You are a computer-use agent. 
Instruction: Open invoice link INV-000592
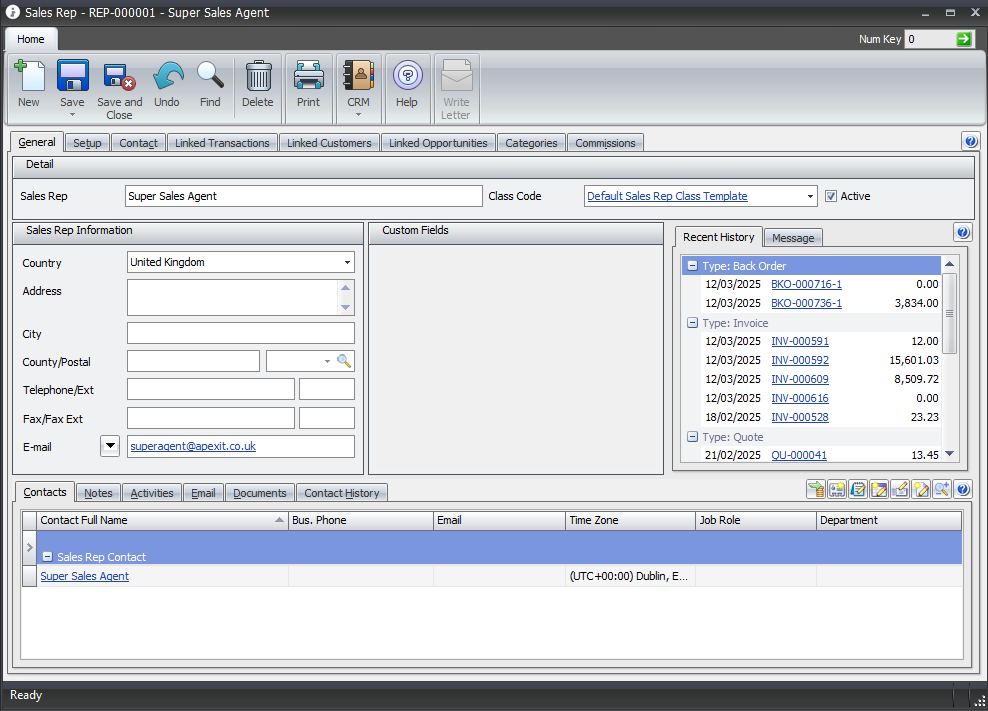(799, 360)
